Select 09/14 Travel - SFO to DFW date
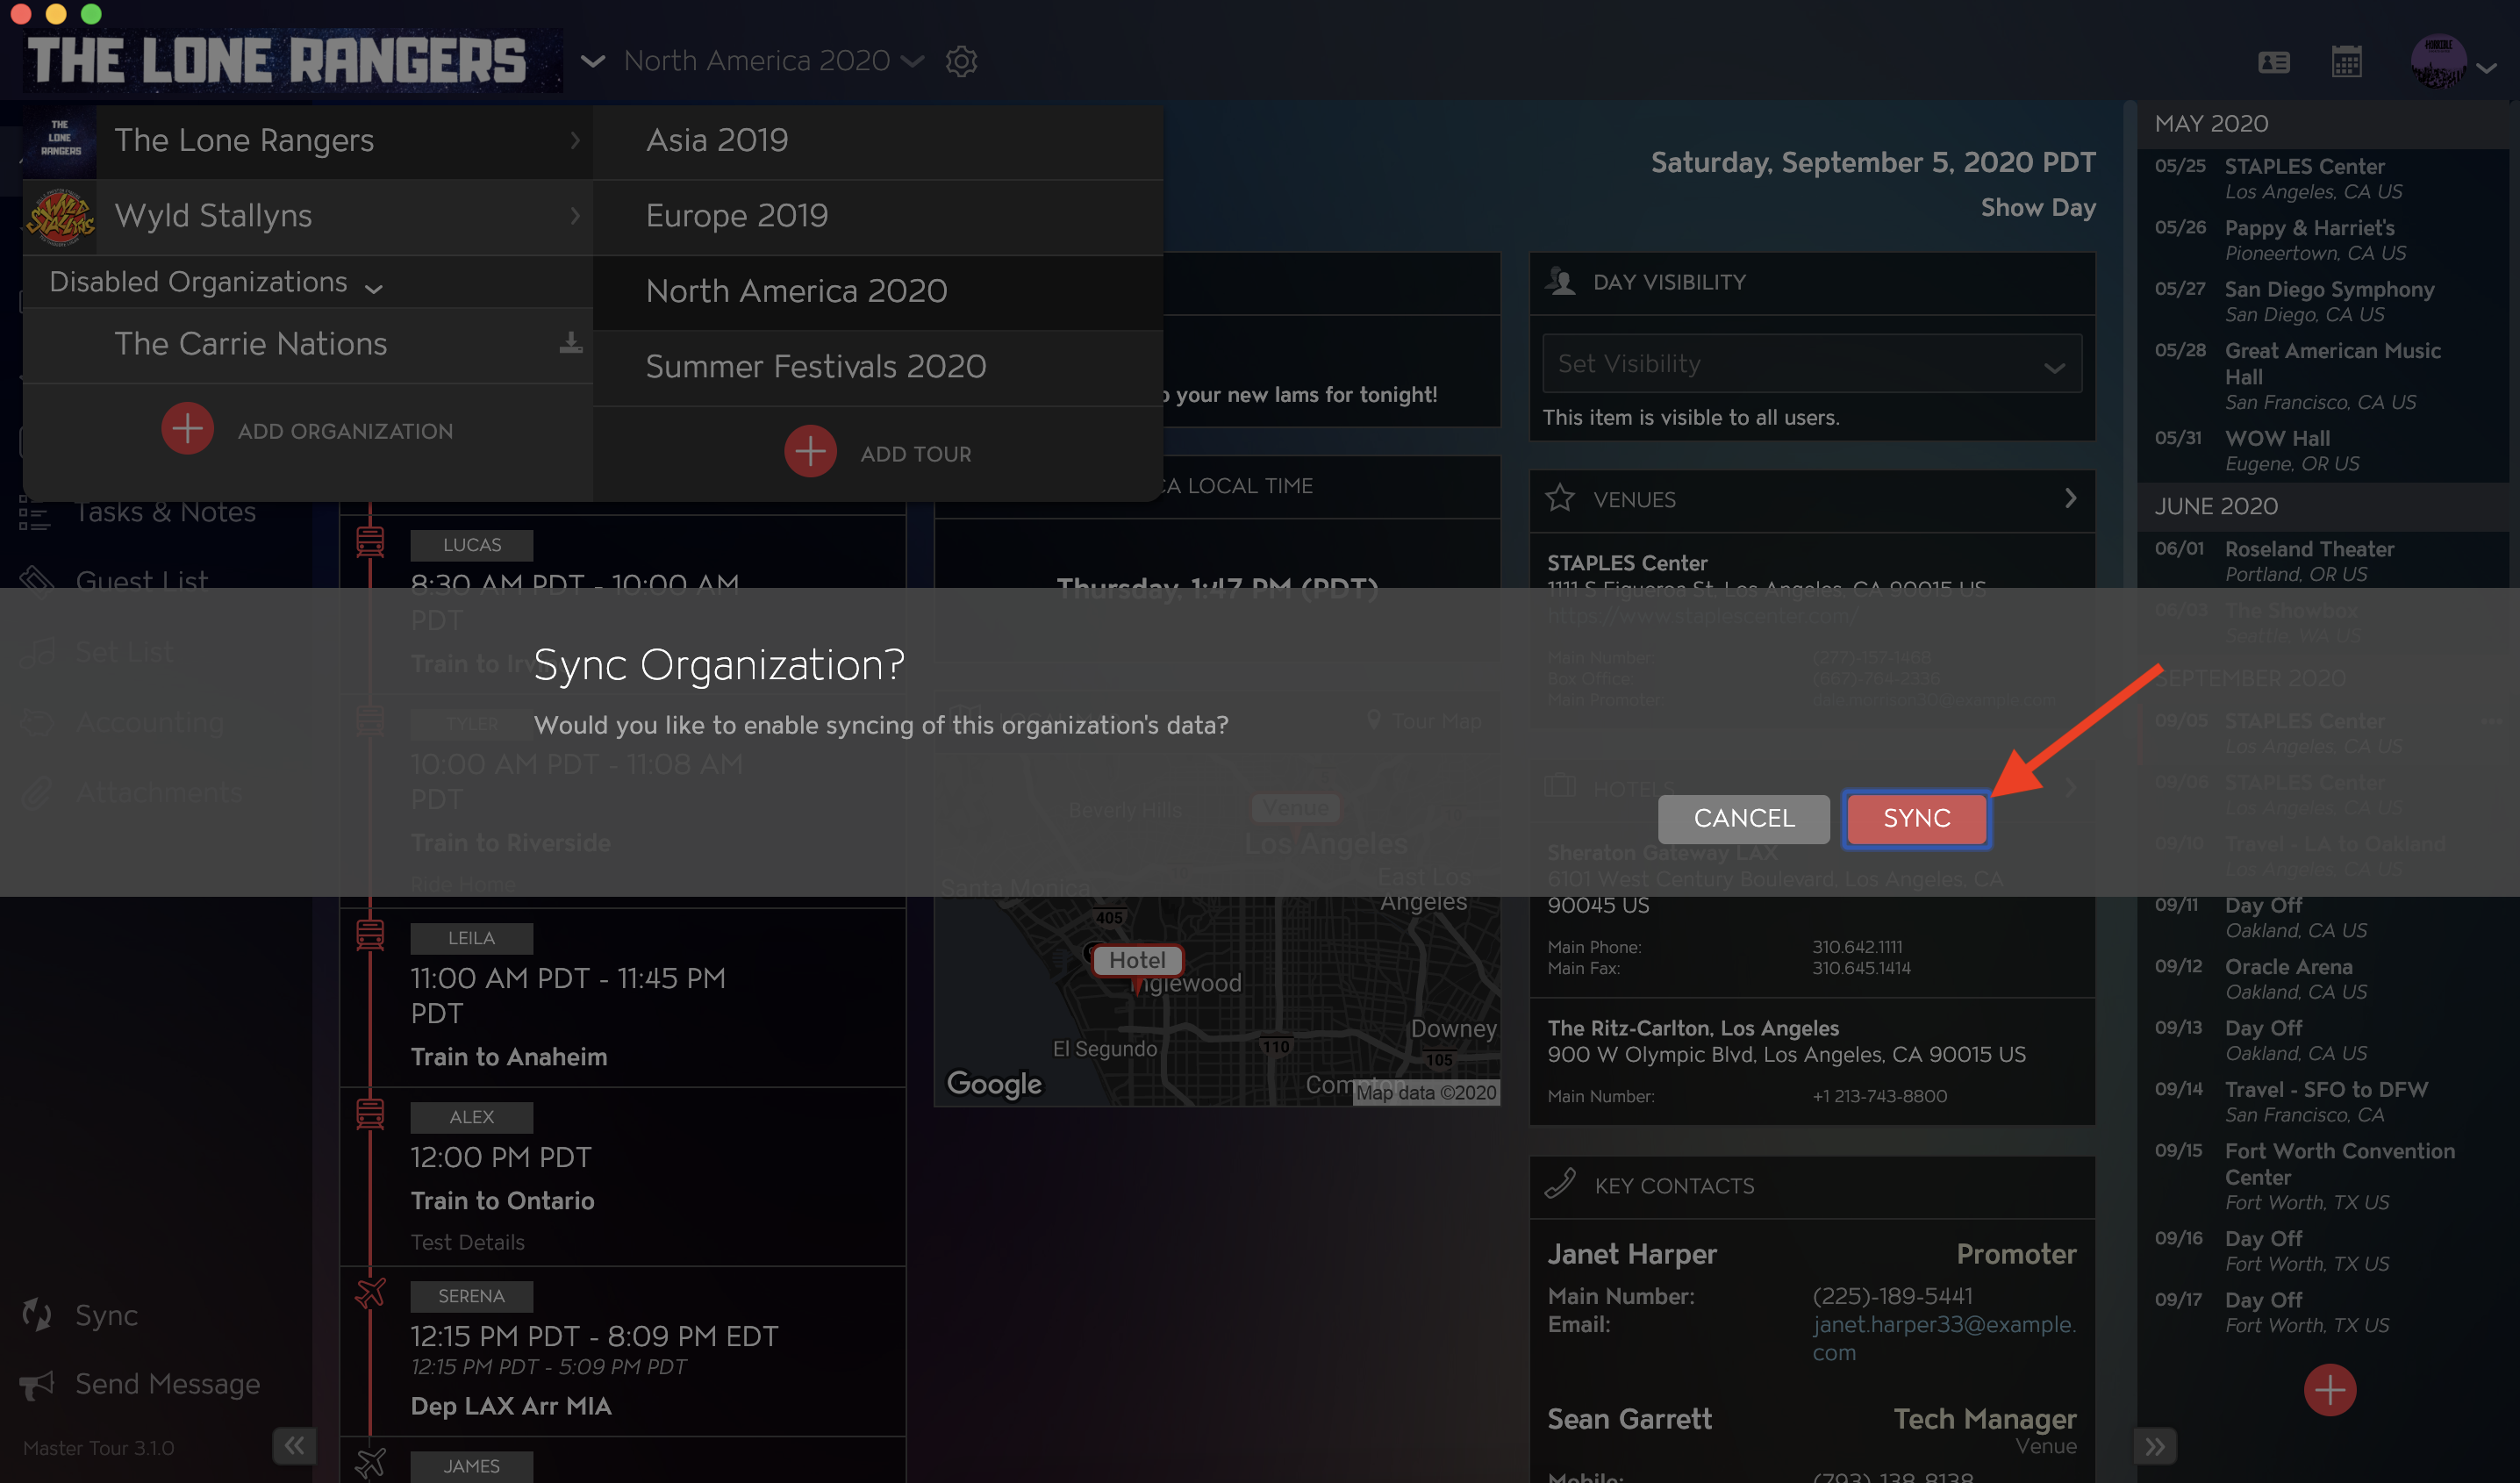2520x1483 pixels. (2322, 1101)
